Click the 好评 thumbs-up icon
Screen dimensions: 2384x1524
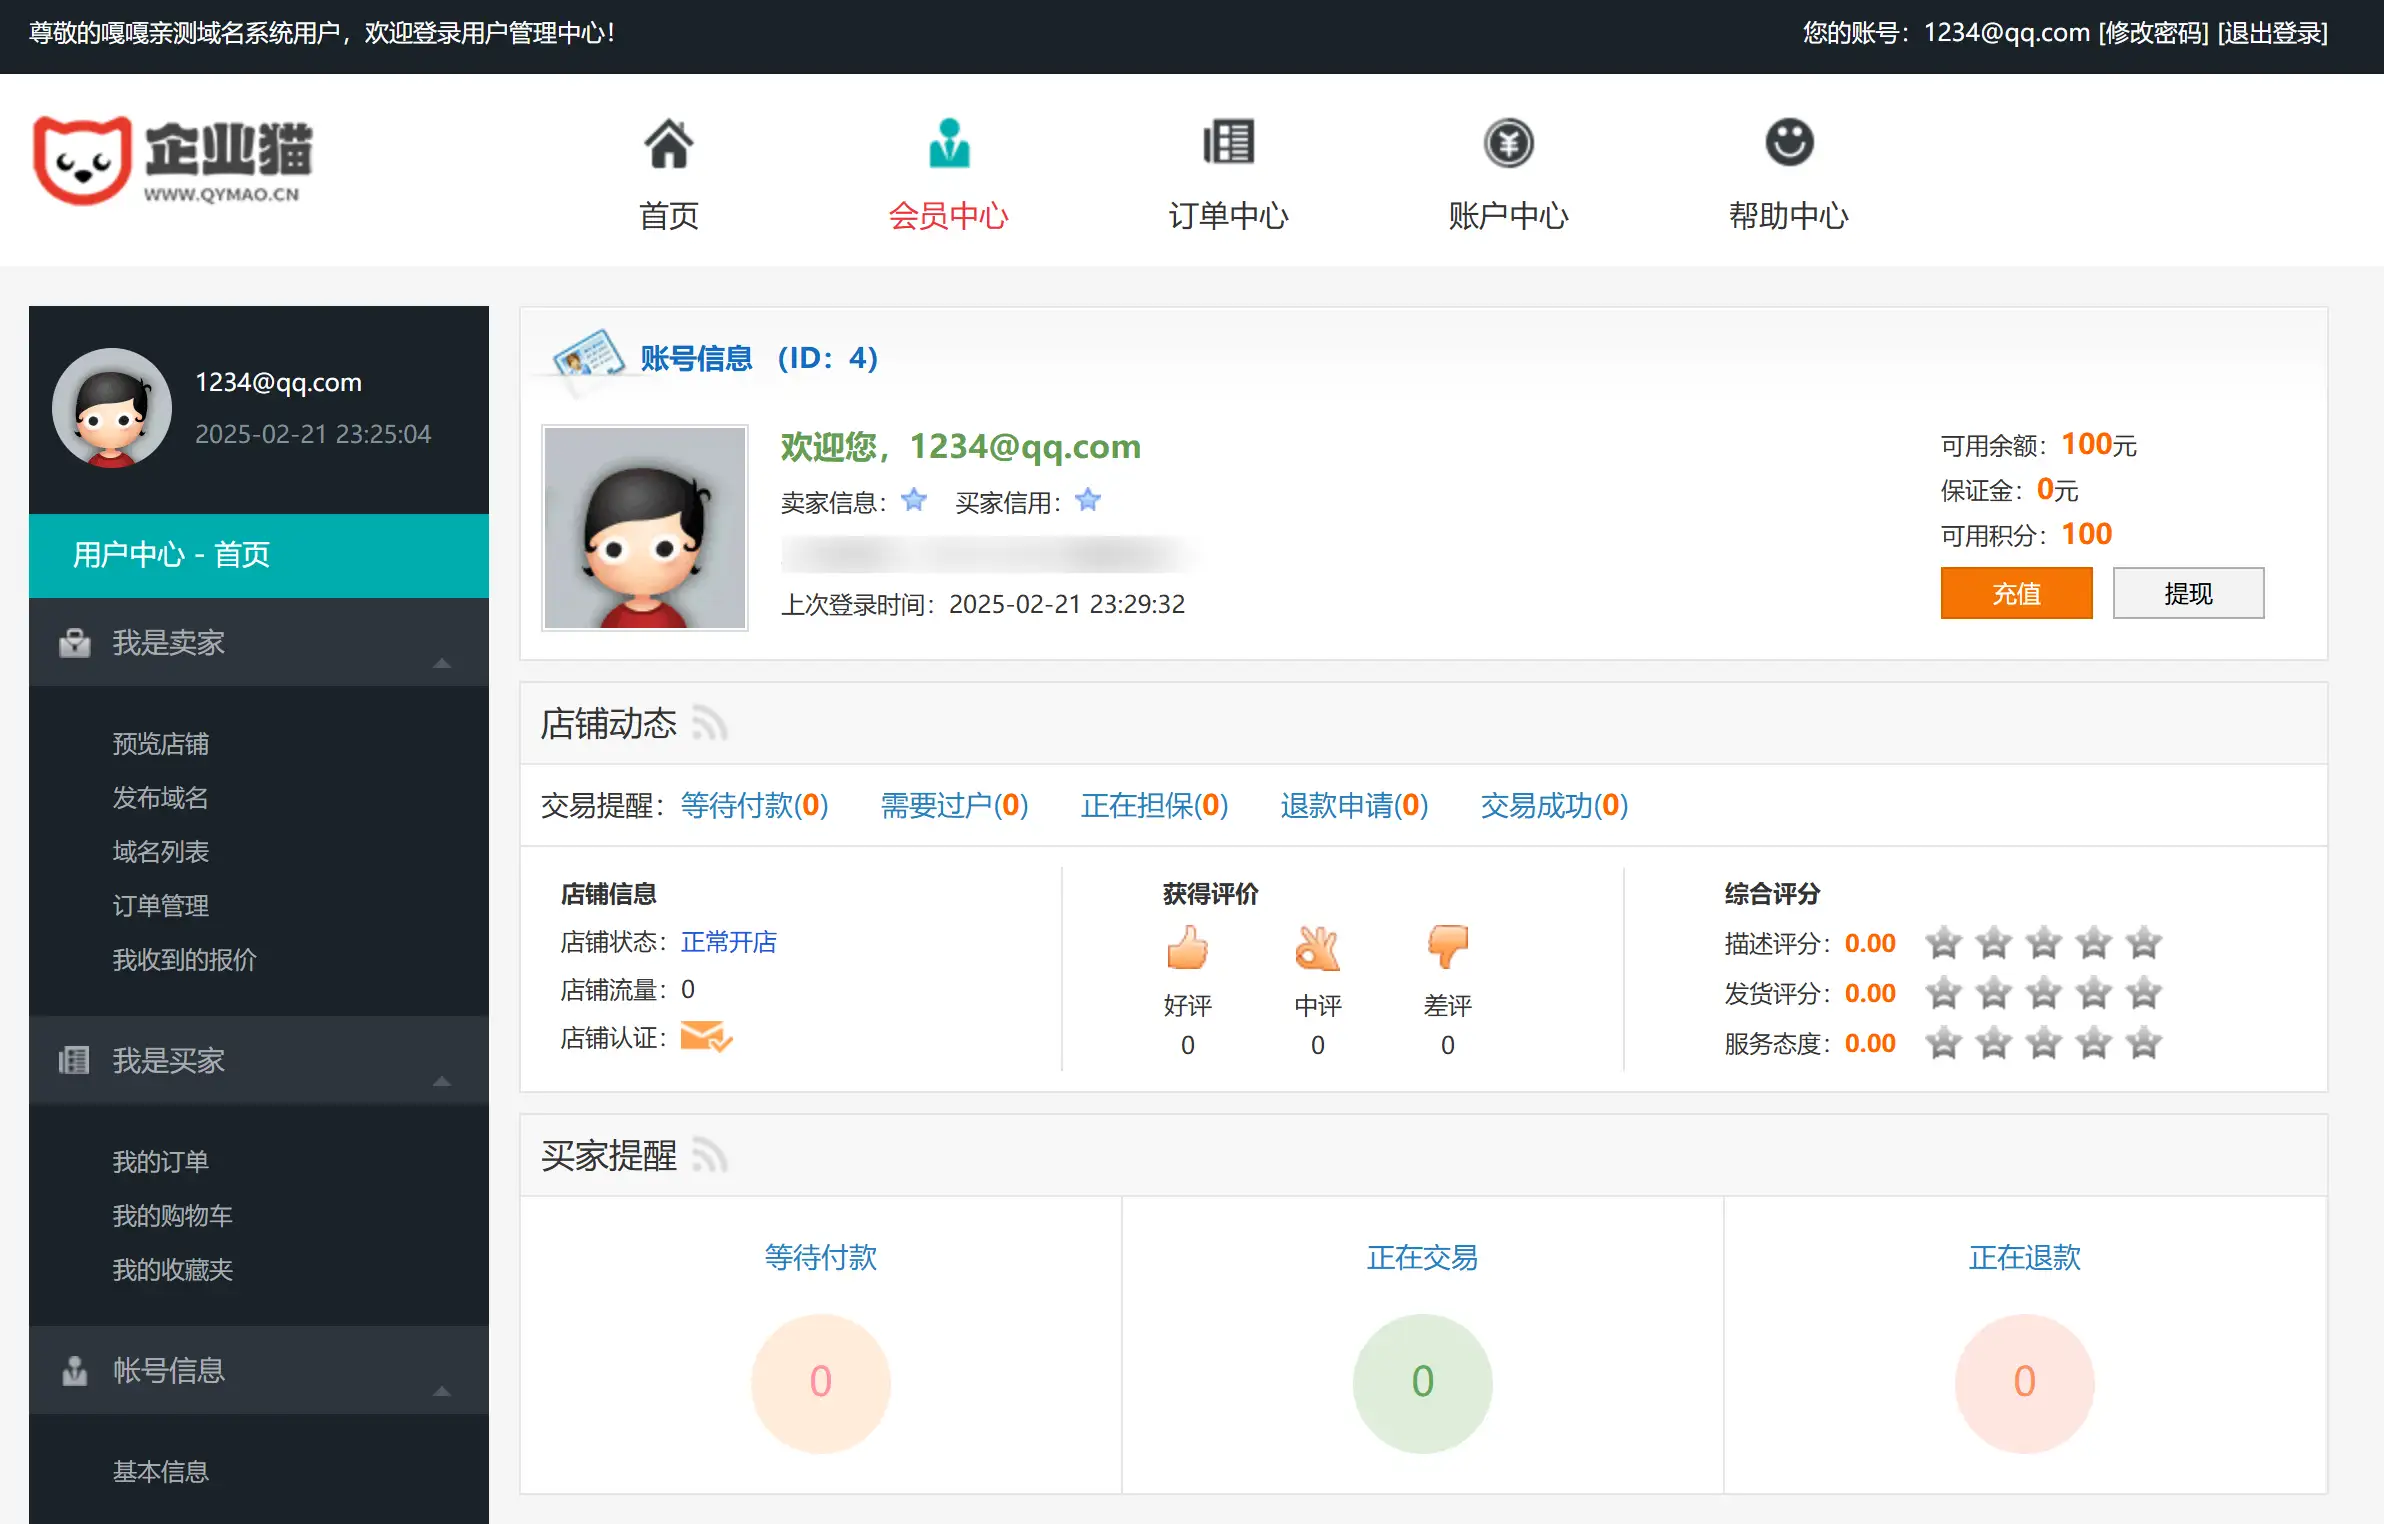[x=1187, y=948]
